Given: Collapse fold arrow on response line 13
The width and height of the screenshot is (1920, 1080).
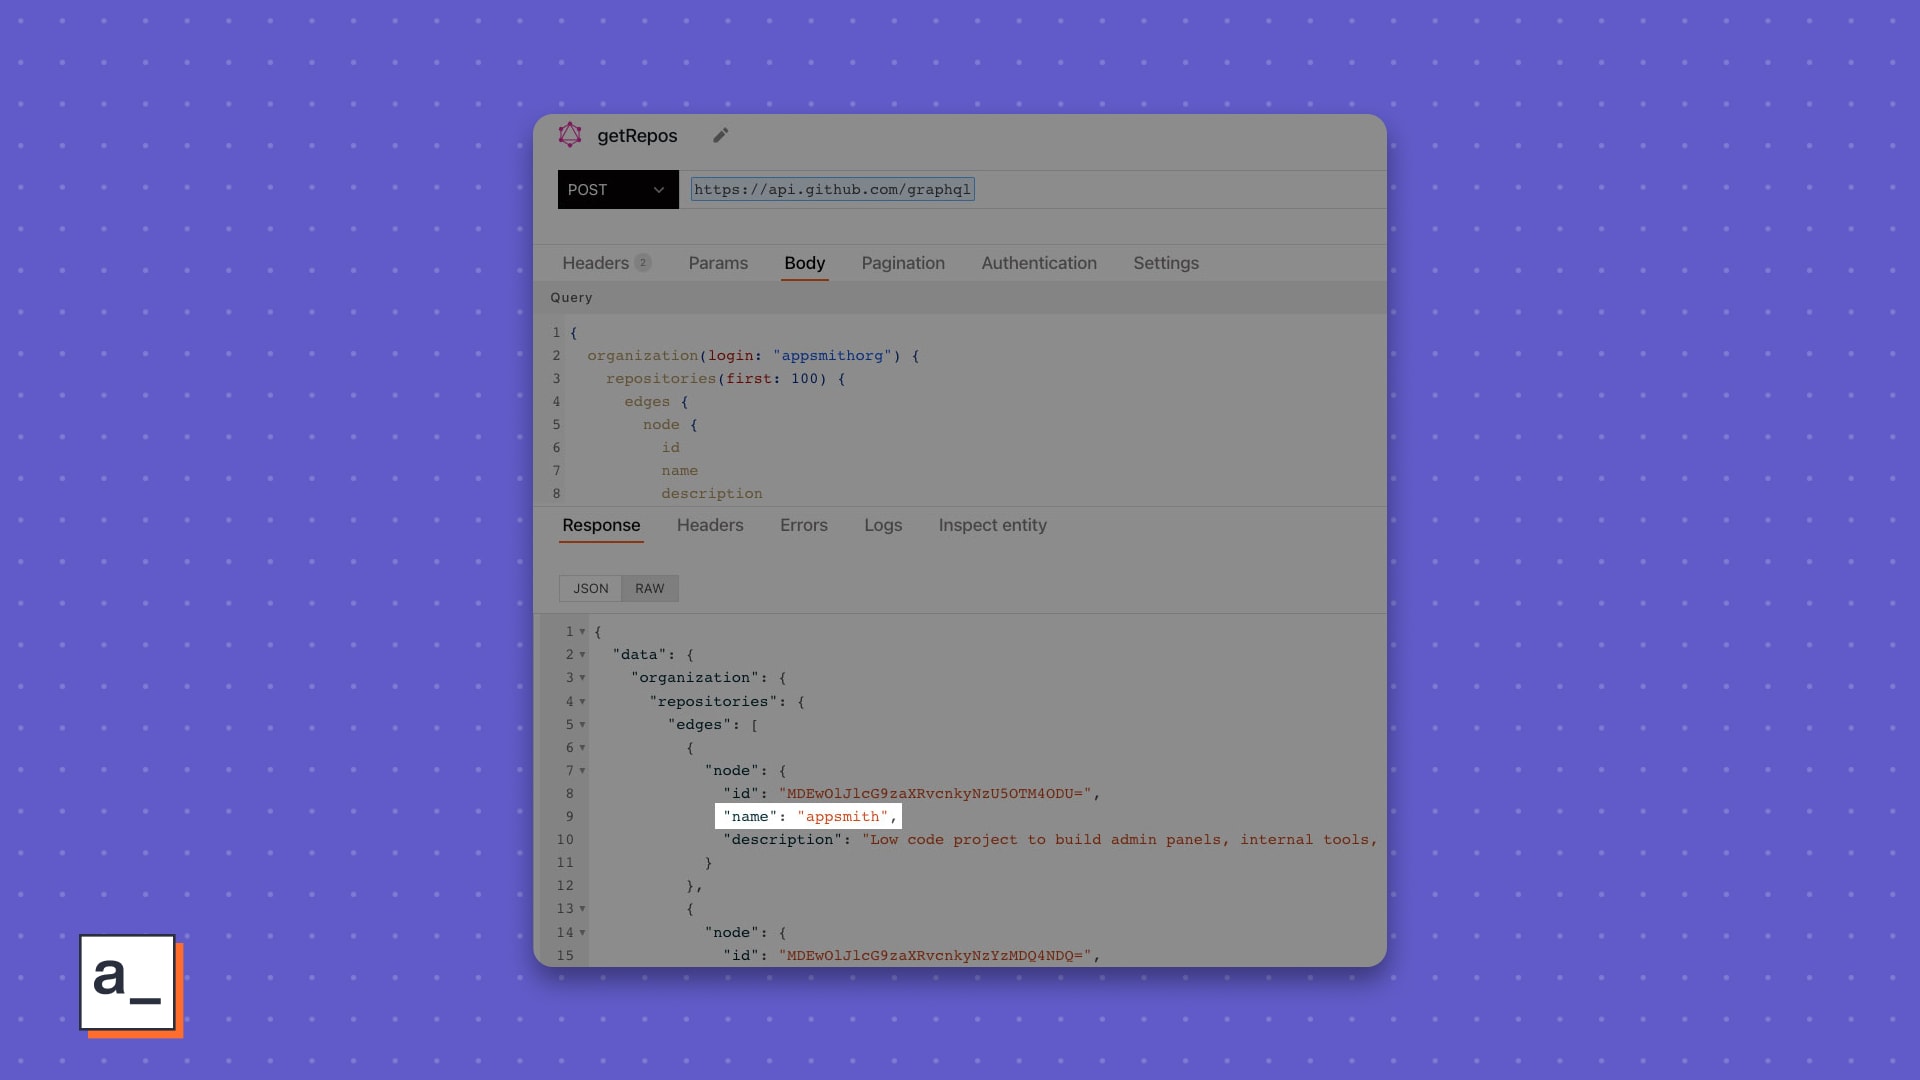Looking at the screenshot, I should pos(582,909).
